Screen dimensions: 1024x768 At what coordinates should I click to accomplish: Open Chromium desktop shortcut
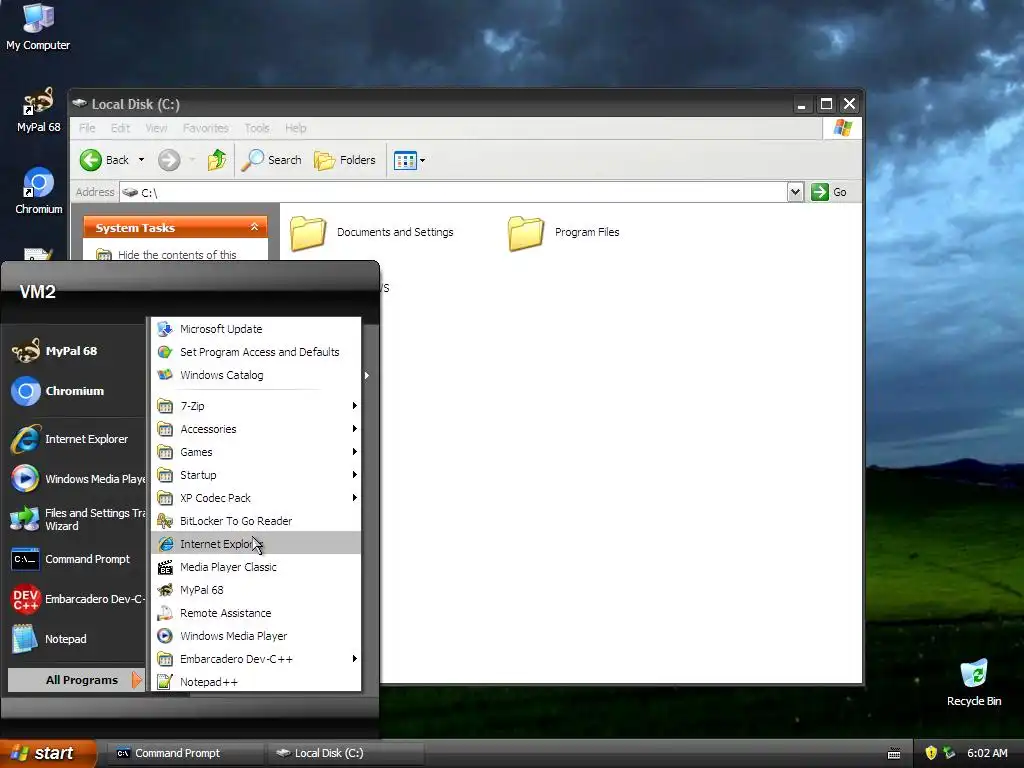coord(39,191)
